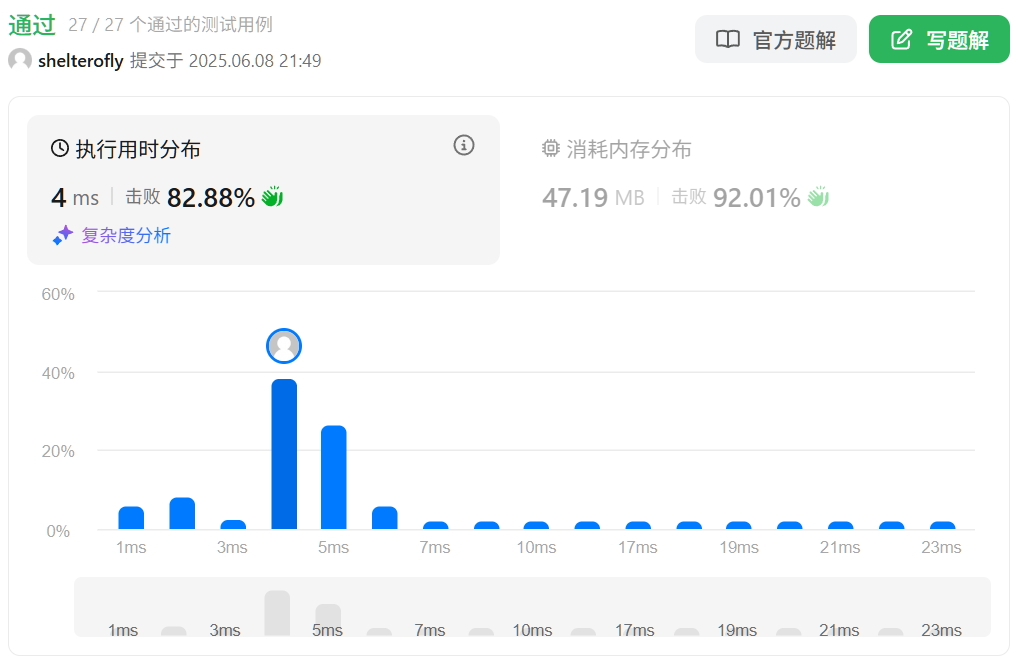This screenshot has height=664, width=1018.
Task: Click the tall gray bar in range slider
Action: point(277,613)
